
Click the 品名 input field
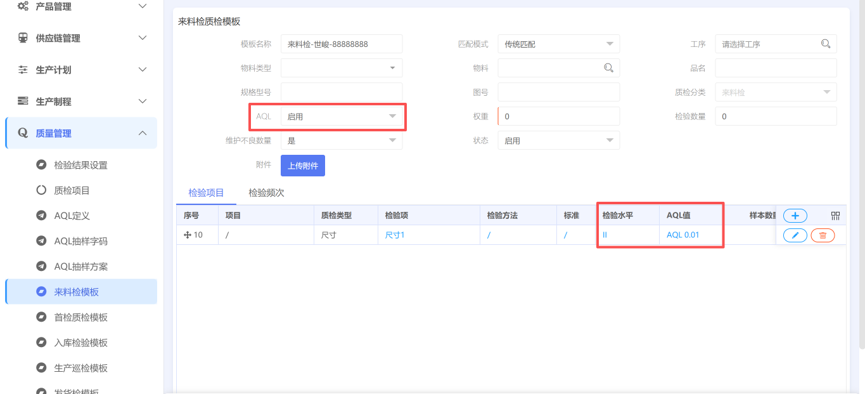tap(776, 68)
